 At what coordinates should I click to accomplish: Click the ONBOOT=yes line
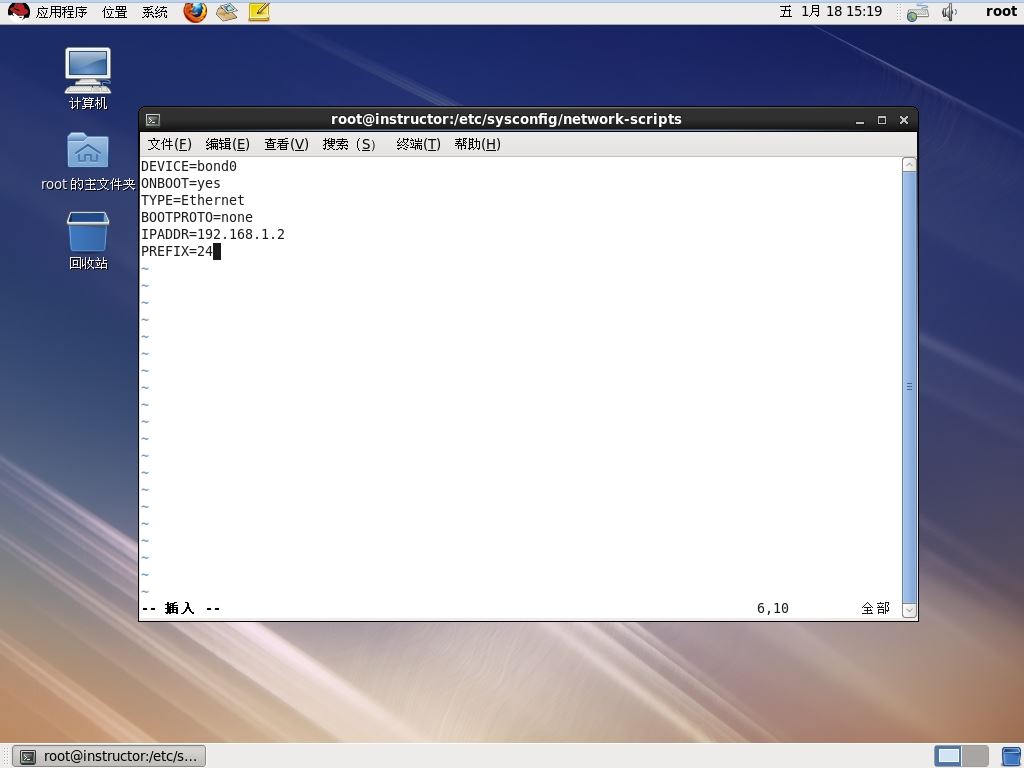tap(181, 184)
